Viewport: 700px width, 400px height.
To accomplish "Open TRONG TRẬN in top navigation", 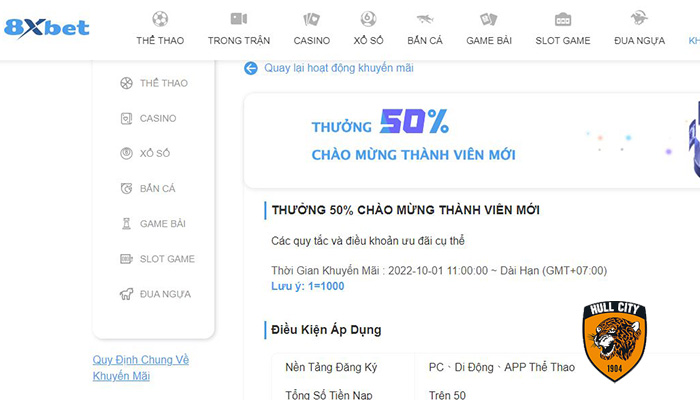I will pyautogui.click(x=239, y=41).
